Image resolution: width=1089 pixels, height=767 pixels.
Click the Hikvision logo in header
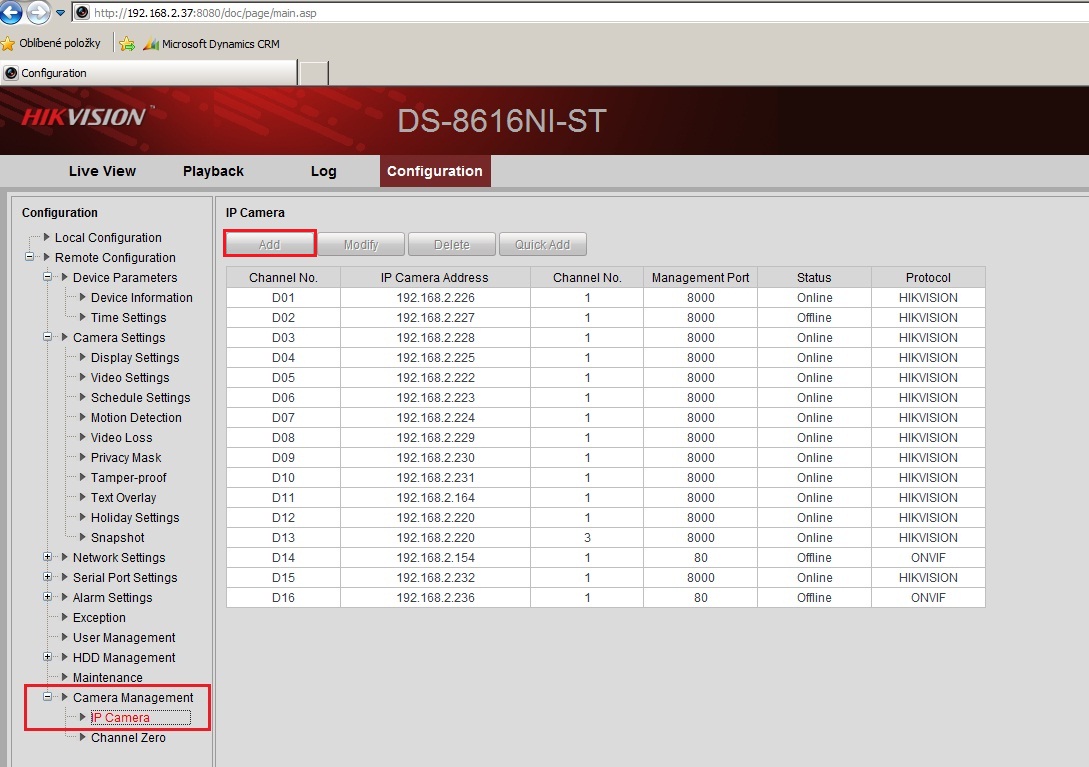84,117
